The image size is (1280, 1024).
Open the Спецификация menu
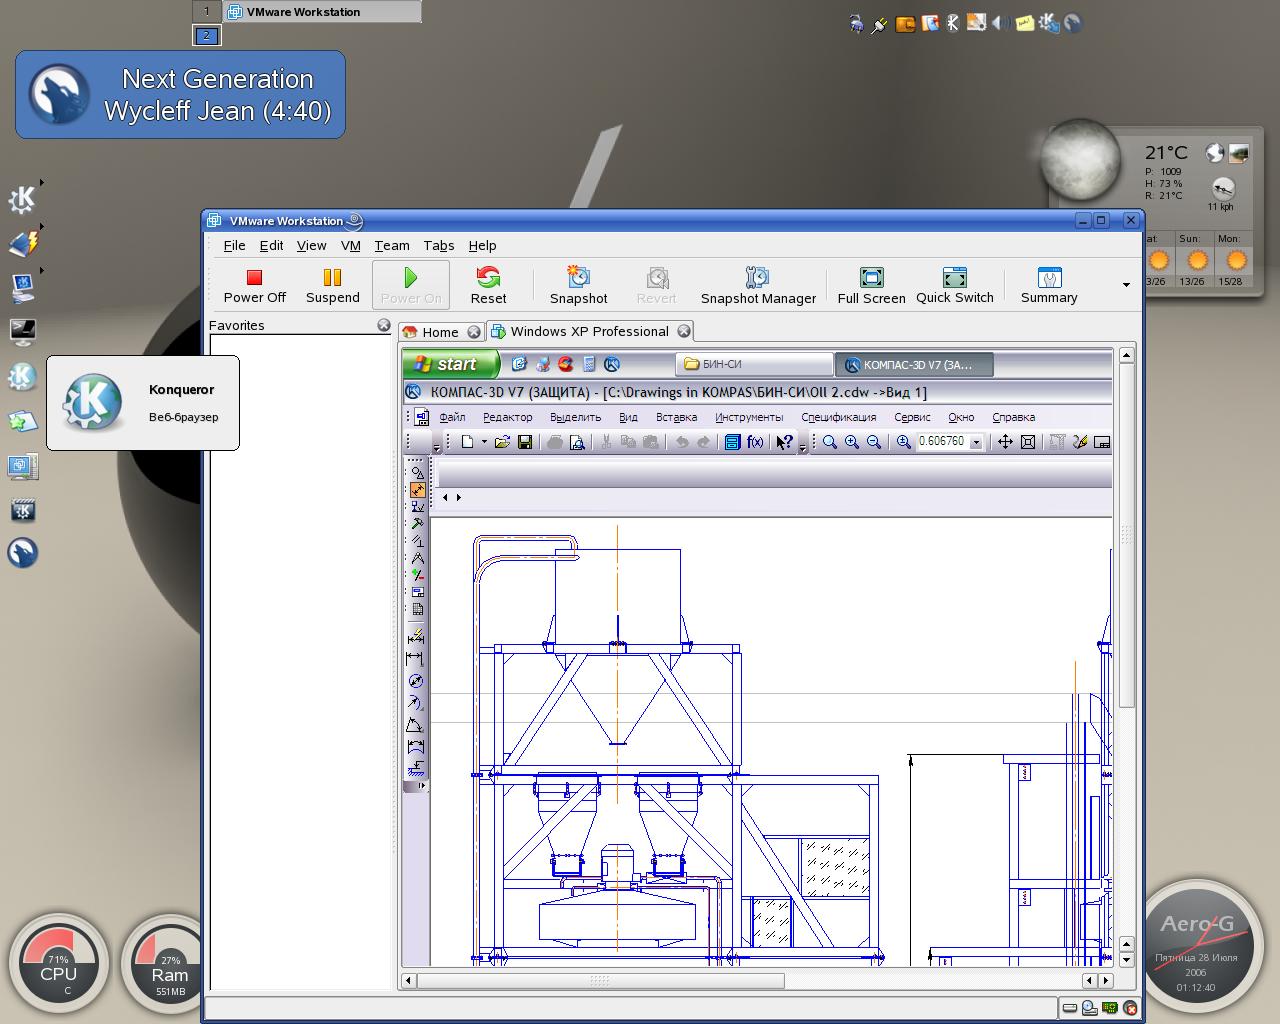tap(838, 417)
